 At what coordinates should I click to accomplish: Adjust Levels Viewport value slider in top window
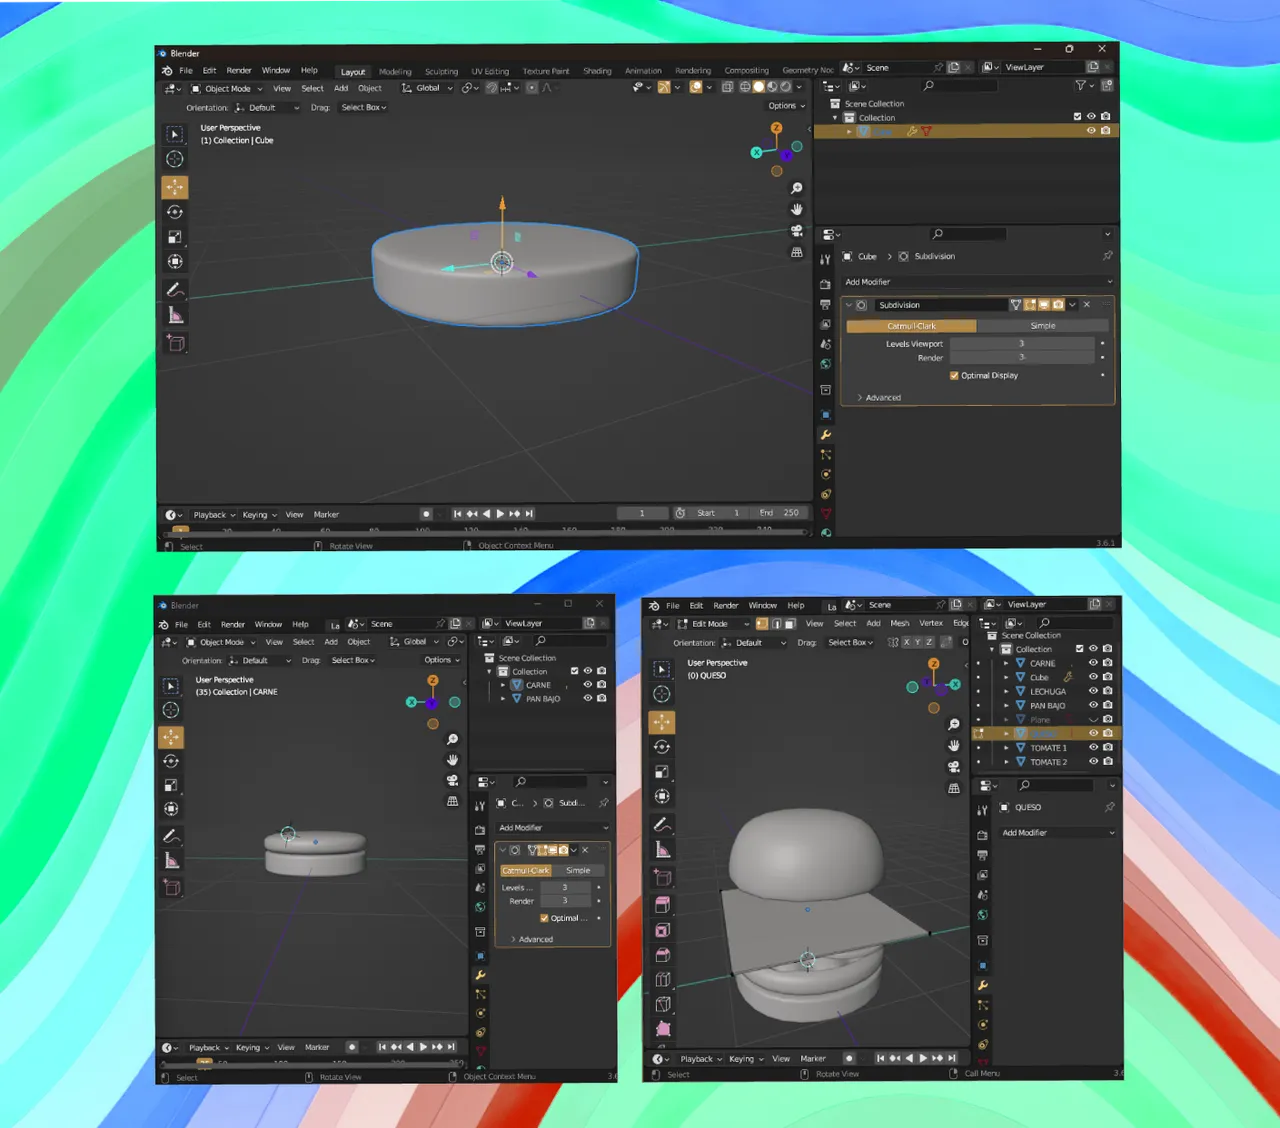(x=1022, y=343)
